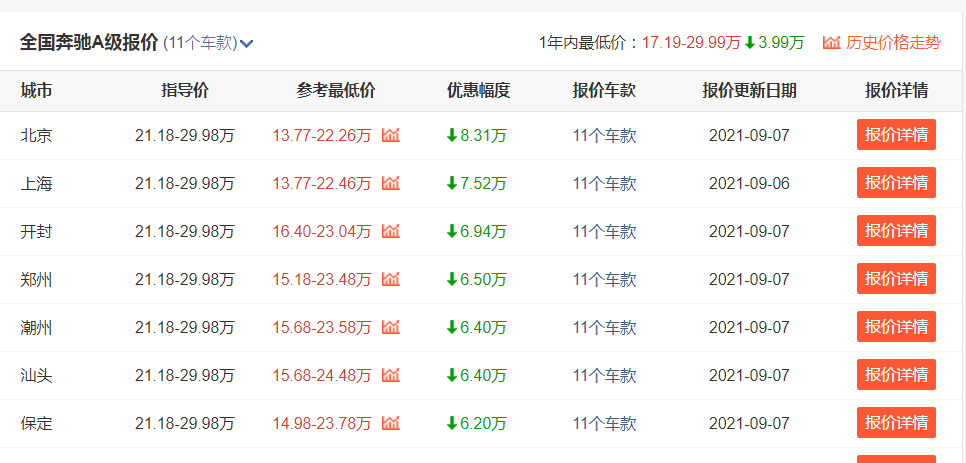The height and width of the screenshot is (463, 966).
Task: Click 报价详情 button for 潮州
Action: coord(896,327)
